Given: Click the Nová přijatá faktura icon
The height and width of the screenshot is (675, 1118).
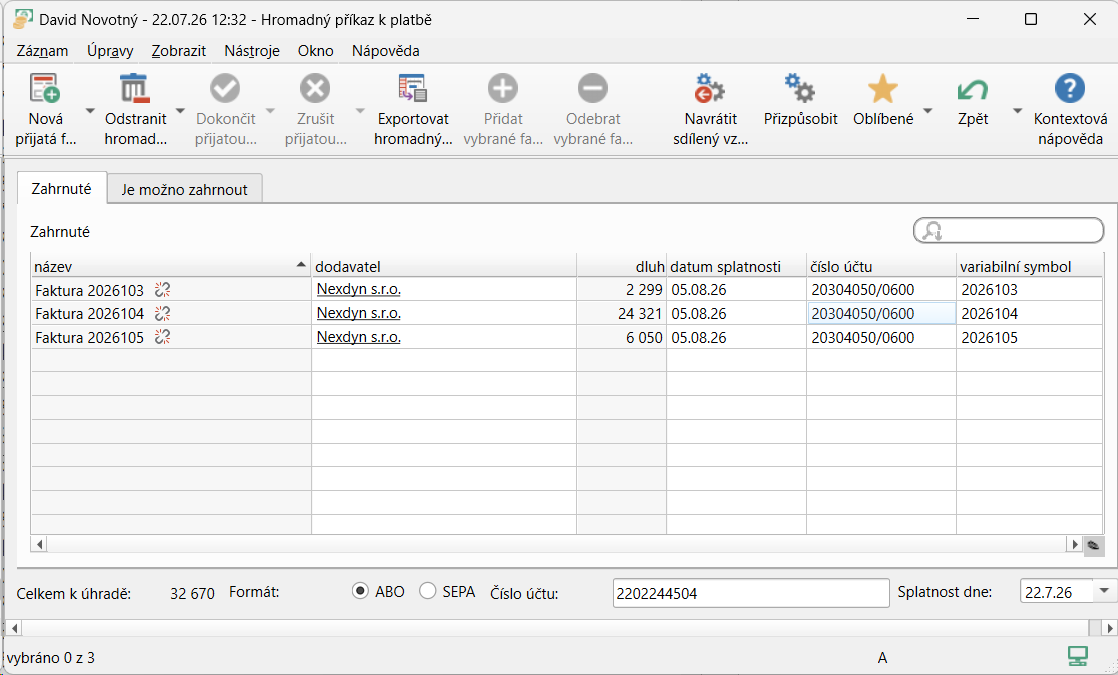Looking at the screenshot, I should [45, 88].
